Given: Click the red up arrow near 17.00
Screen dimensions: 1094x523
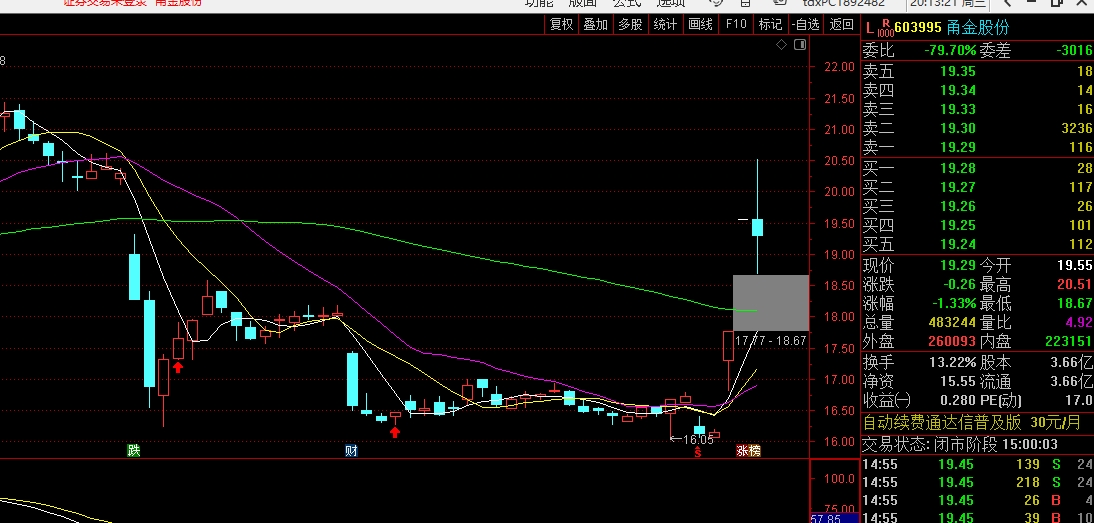Looking at the screenshot, I should [x=178, y=367].
